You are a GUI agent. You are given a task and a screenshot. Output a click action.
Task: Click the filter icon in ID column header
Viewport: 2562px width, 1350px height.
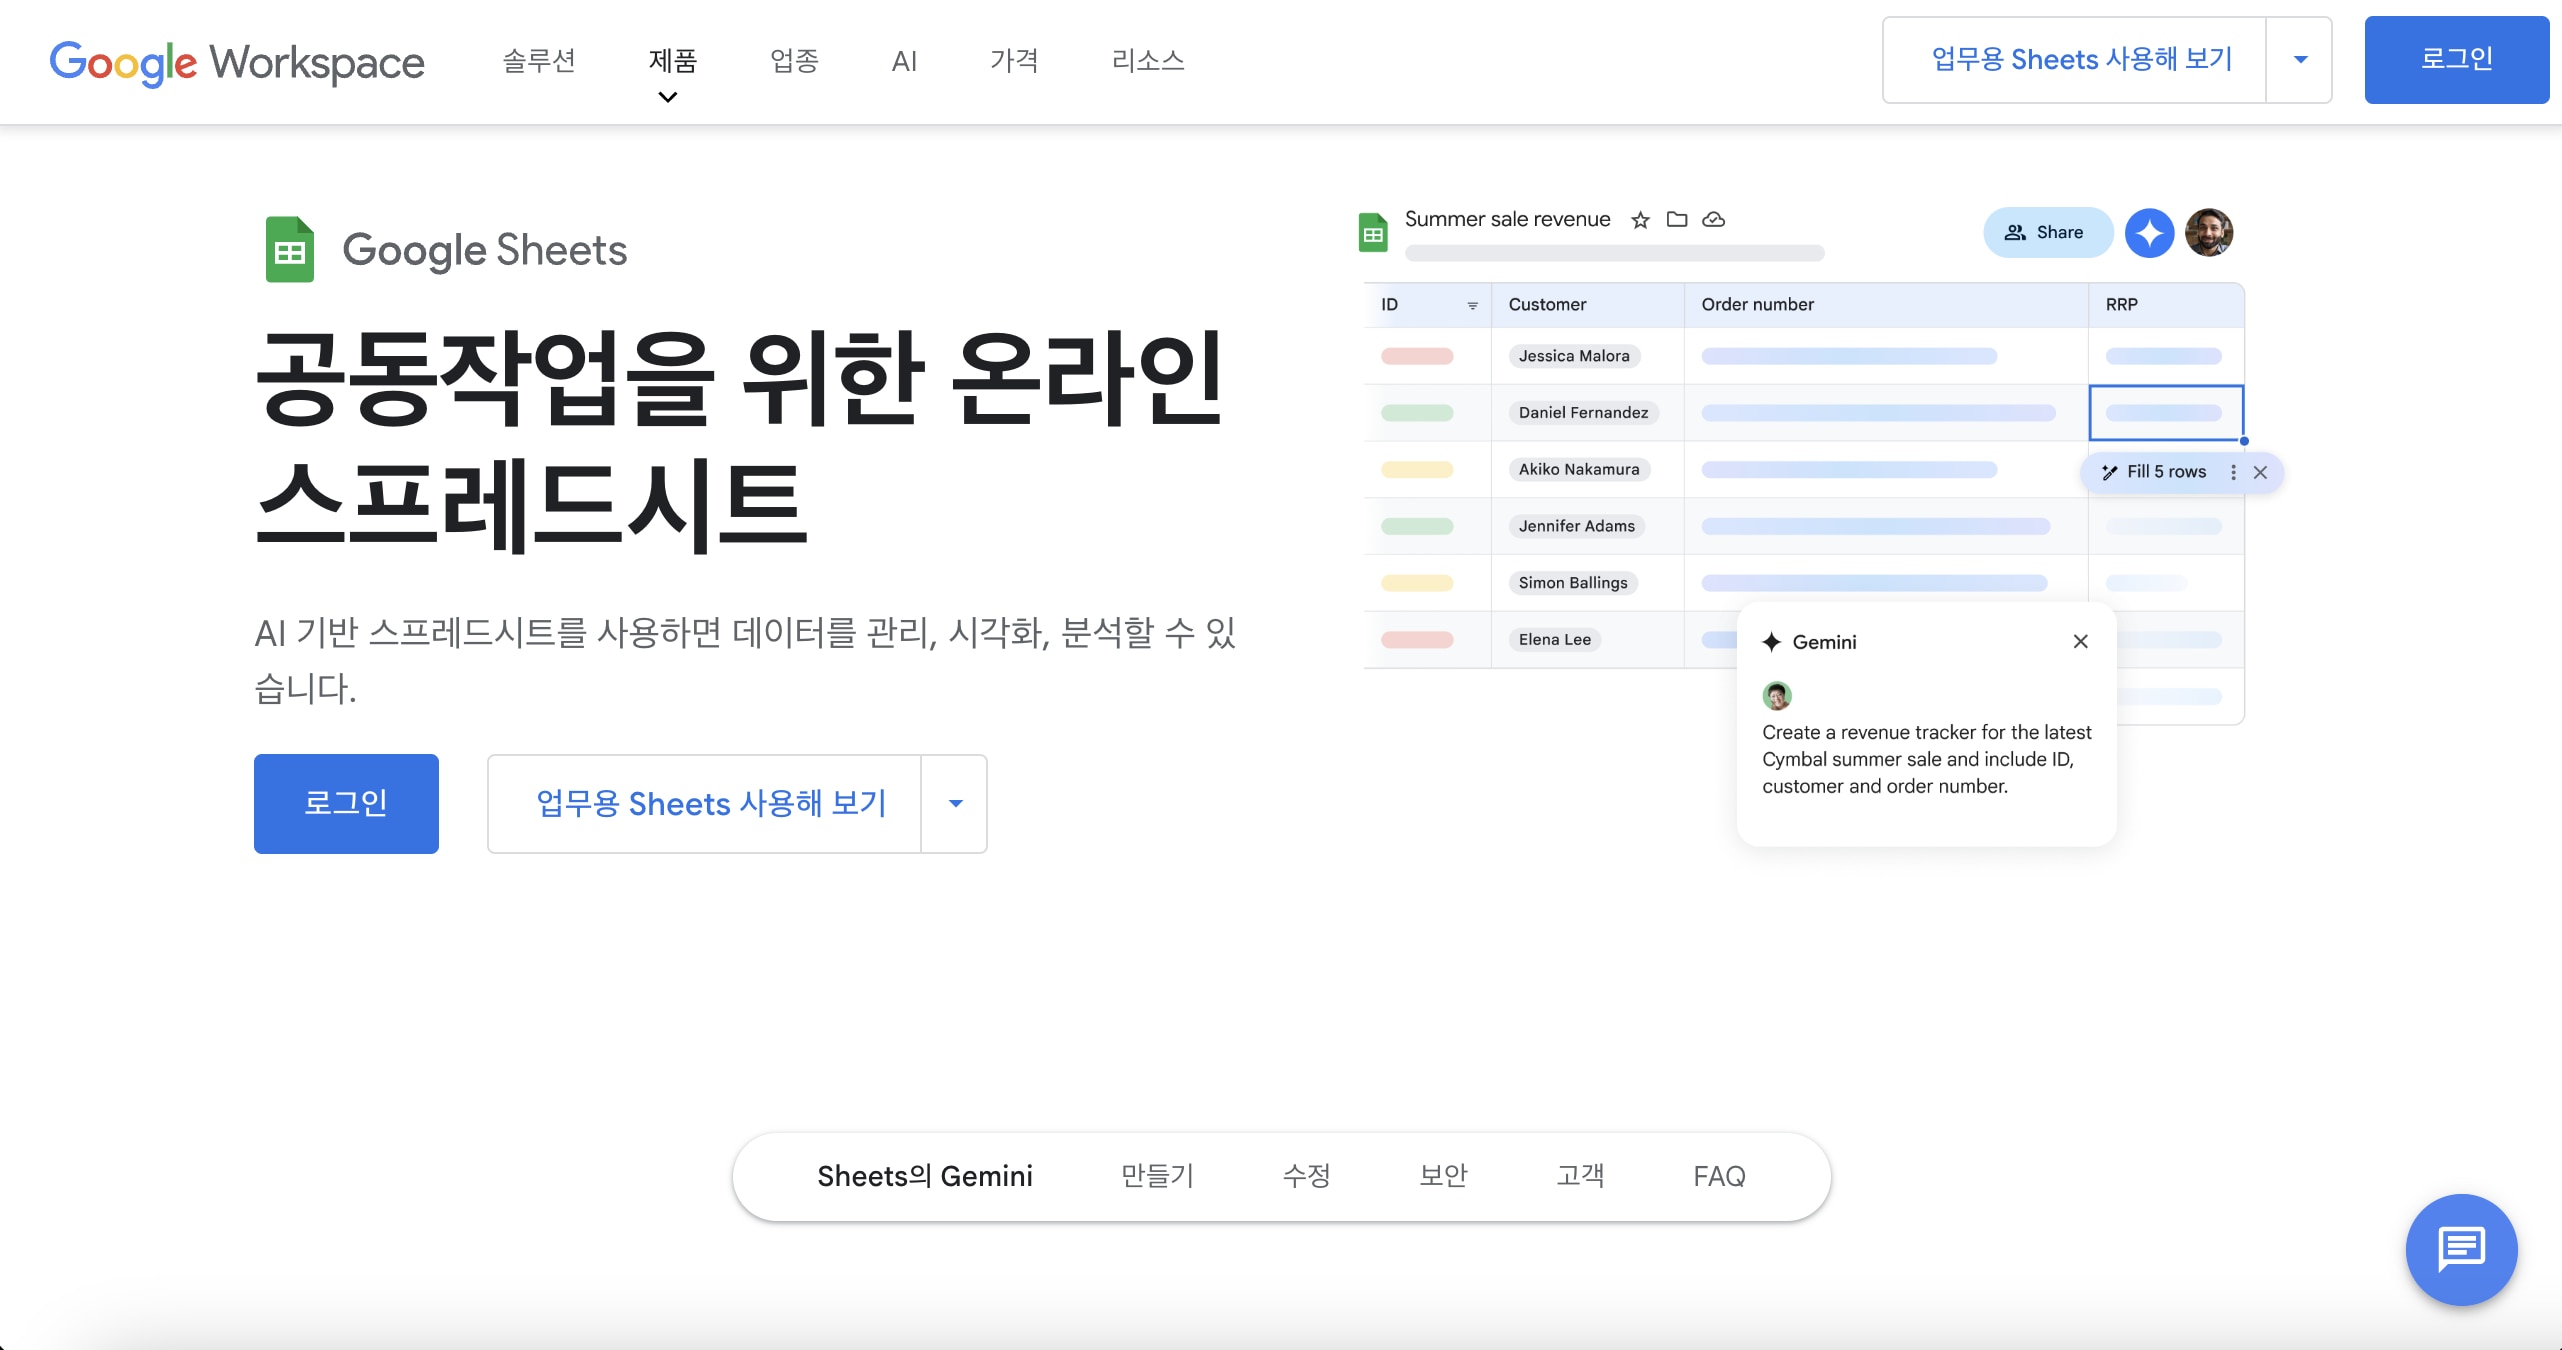point(1472,305)
